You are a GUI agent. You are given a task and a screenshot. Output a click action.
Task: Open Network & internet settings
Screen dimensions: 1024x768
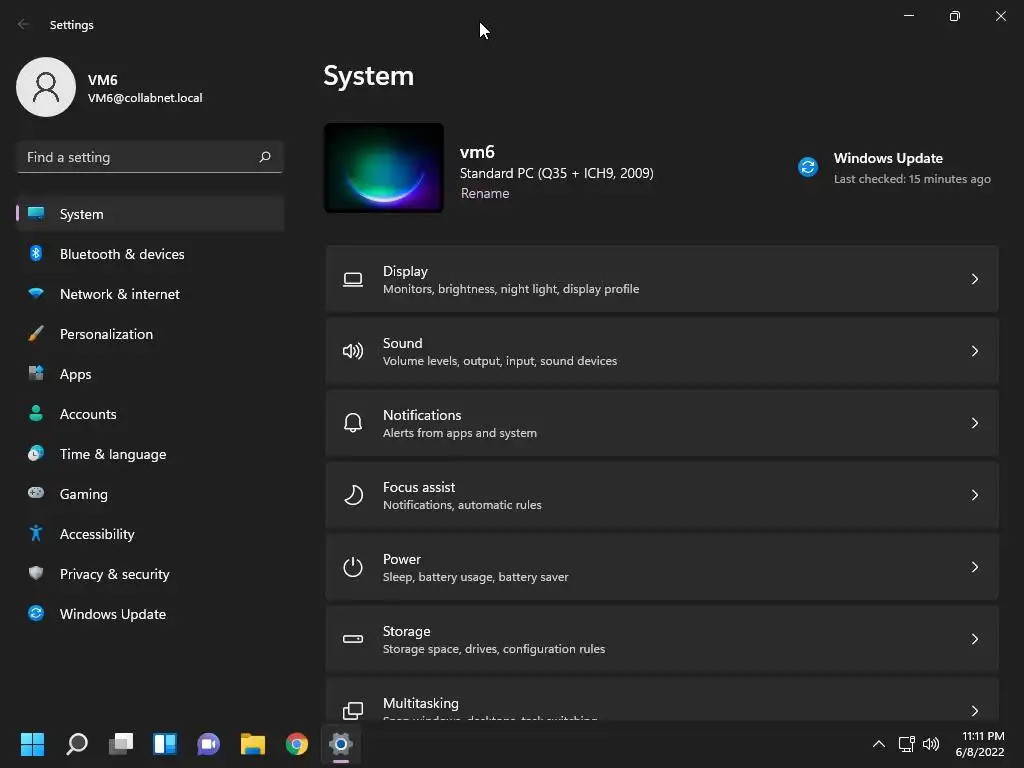click(150, 294)
